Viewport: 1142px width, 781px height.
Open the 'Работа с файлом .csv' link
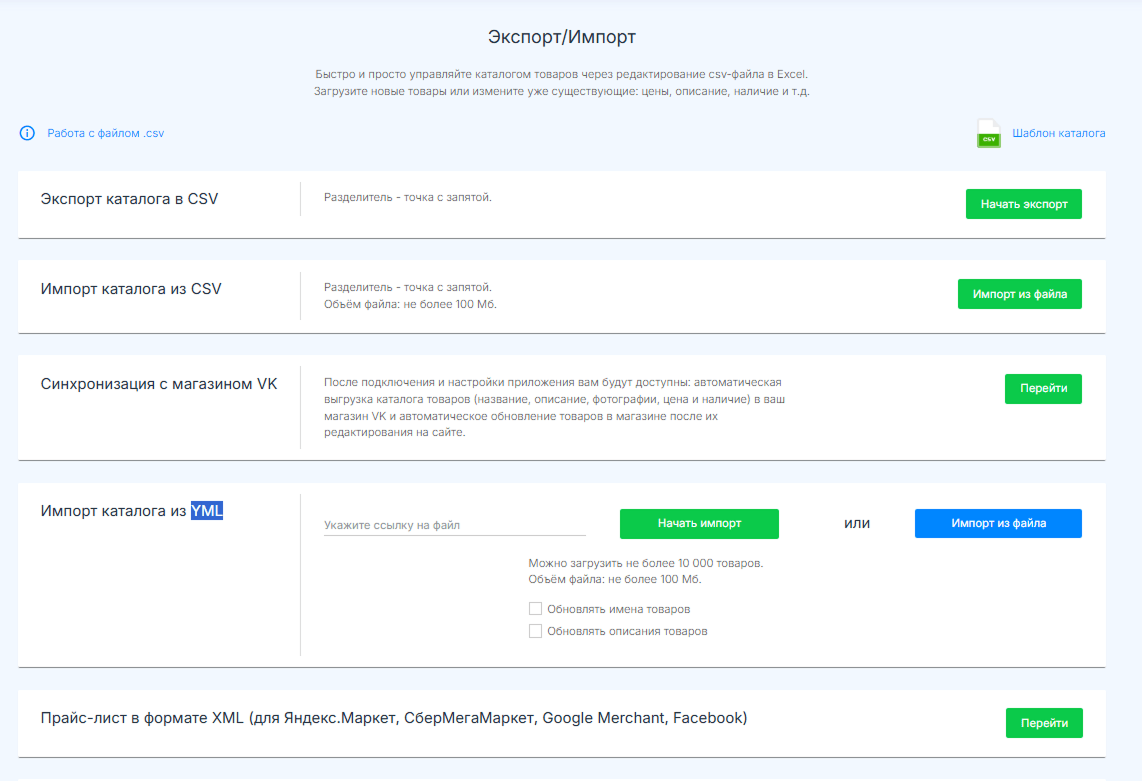click(x=105, y=133)
